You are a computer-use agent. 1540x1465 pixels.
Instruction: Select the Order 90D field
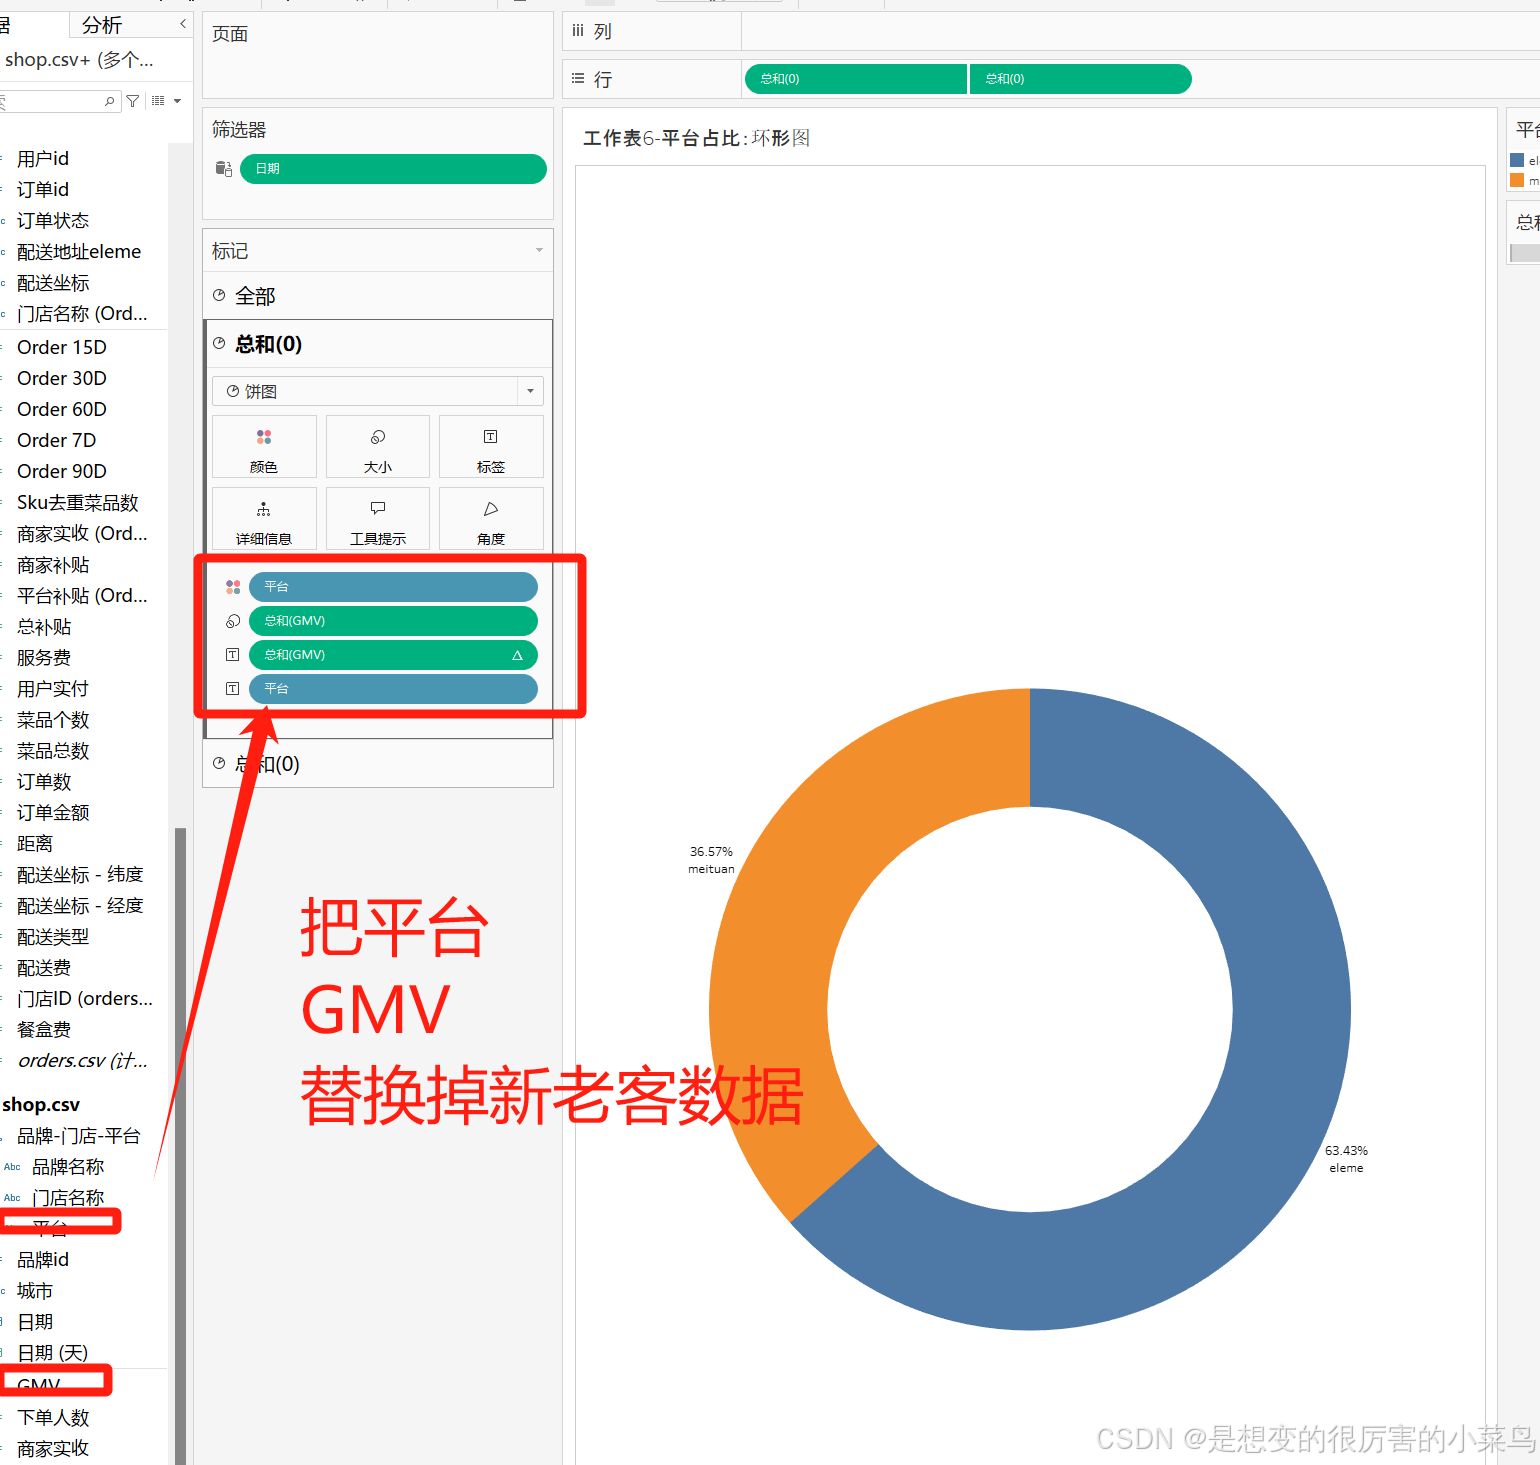[62, 471]
